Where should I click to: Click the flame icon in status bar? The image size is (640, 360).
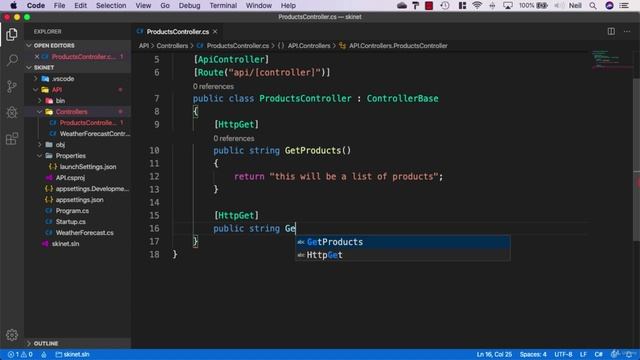coord(44,354)
